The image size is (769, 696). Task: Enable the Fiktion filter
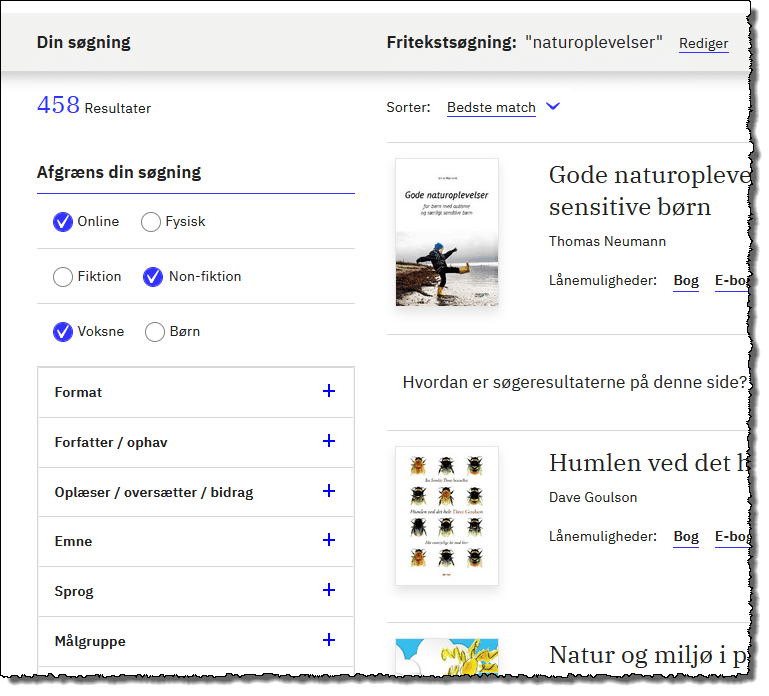(63, 277)
